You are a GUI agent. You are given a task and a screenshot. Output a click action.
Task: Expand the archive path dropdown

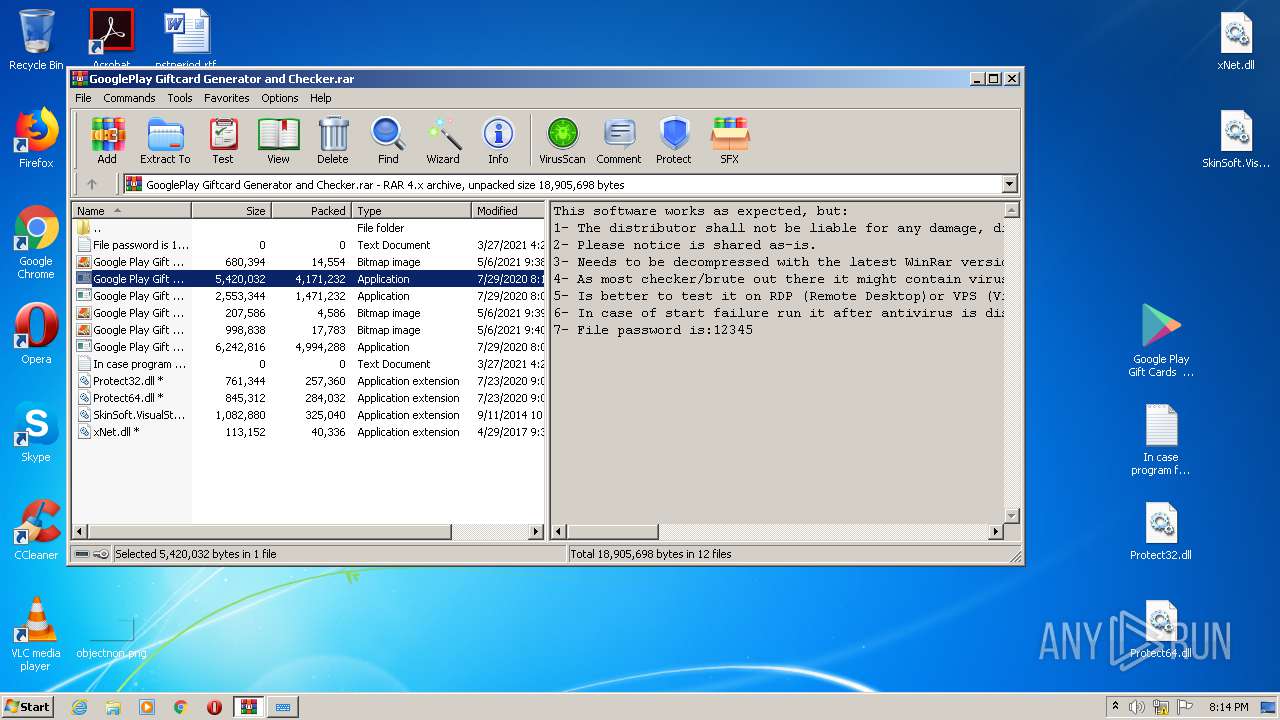coord(1009,184)
